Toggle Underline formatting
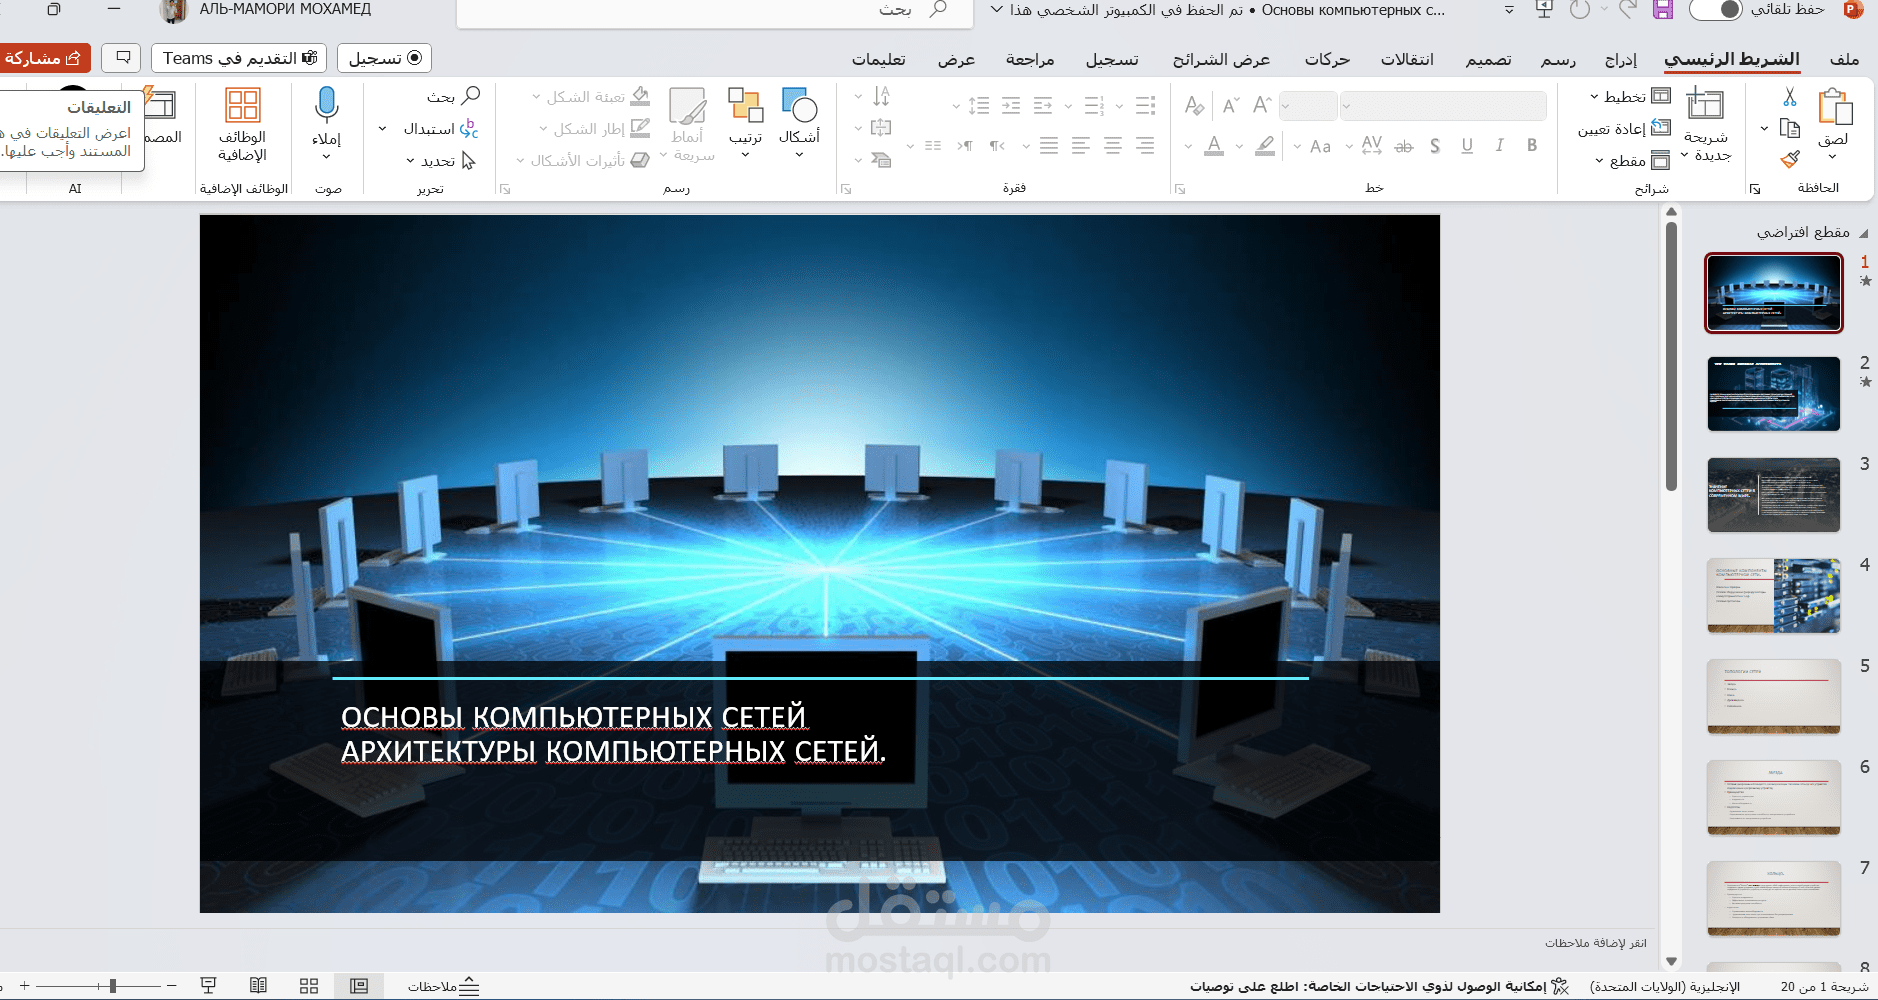Screen dimensions: 1878x1000 1467,145
